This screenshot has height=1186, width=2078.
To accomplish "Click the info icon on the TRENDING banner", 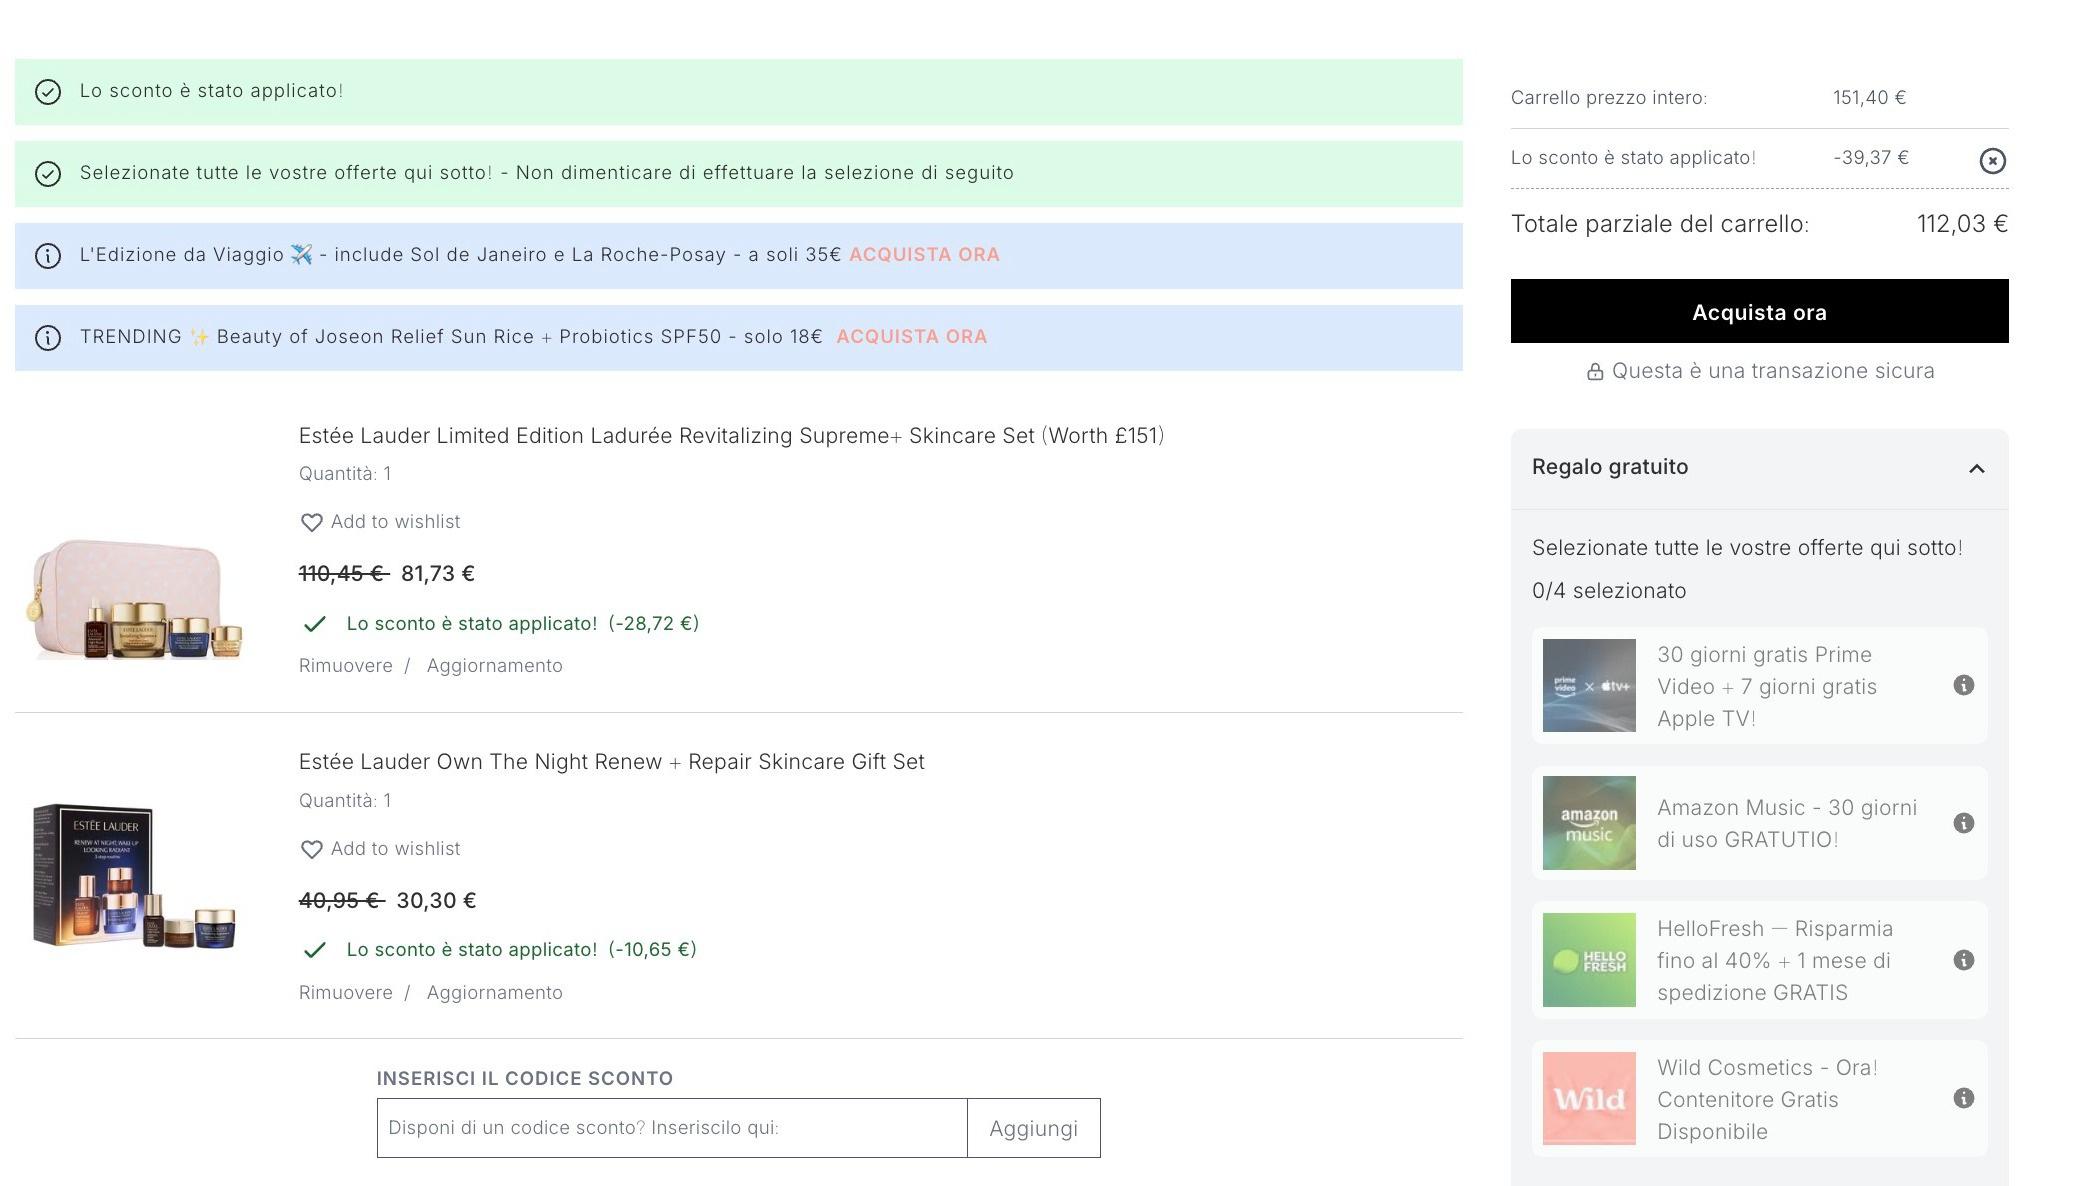I will 48,338.
